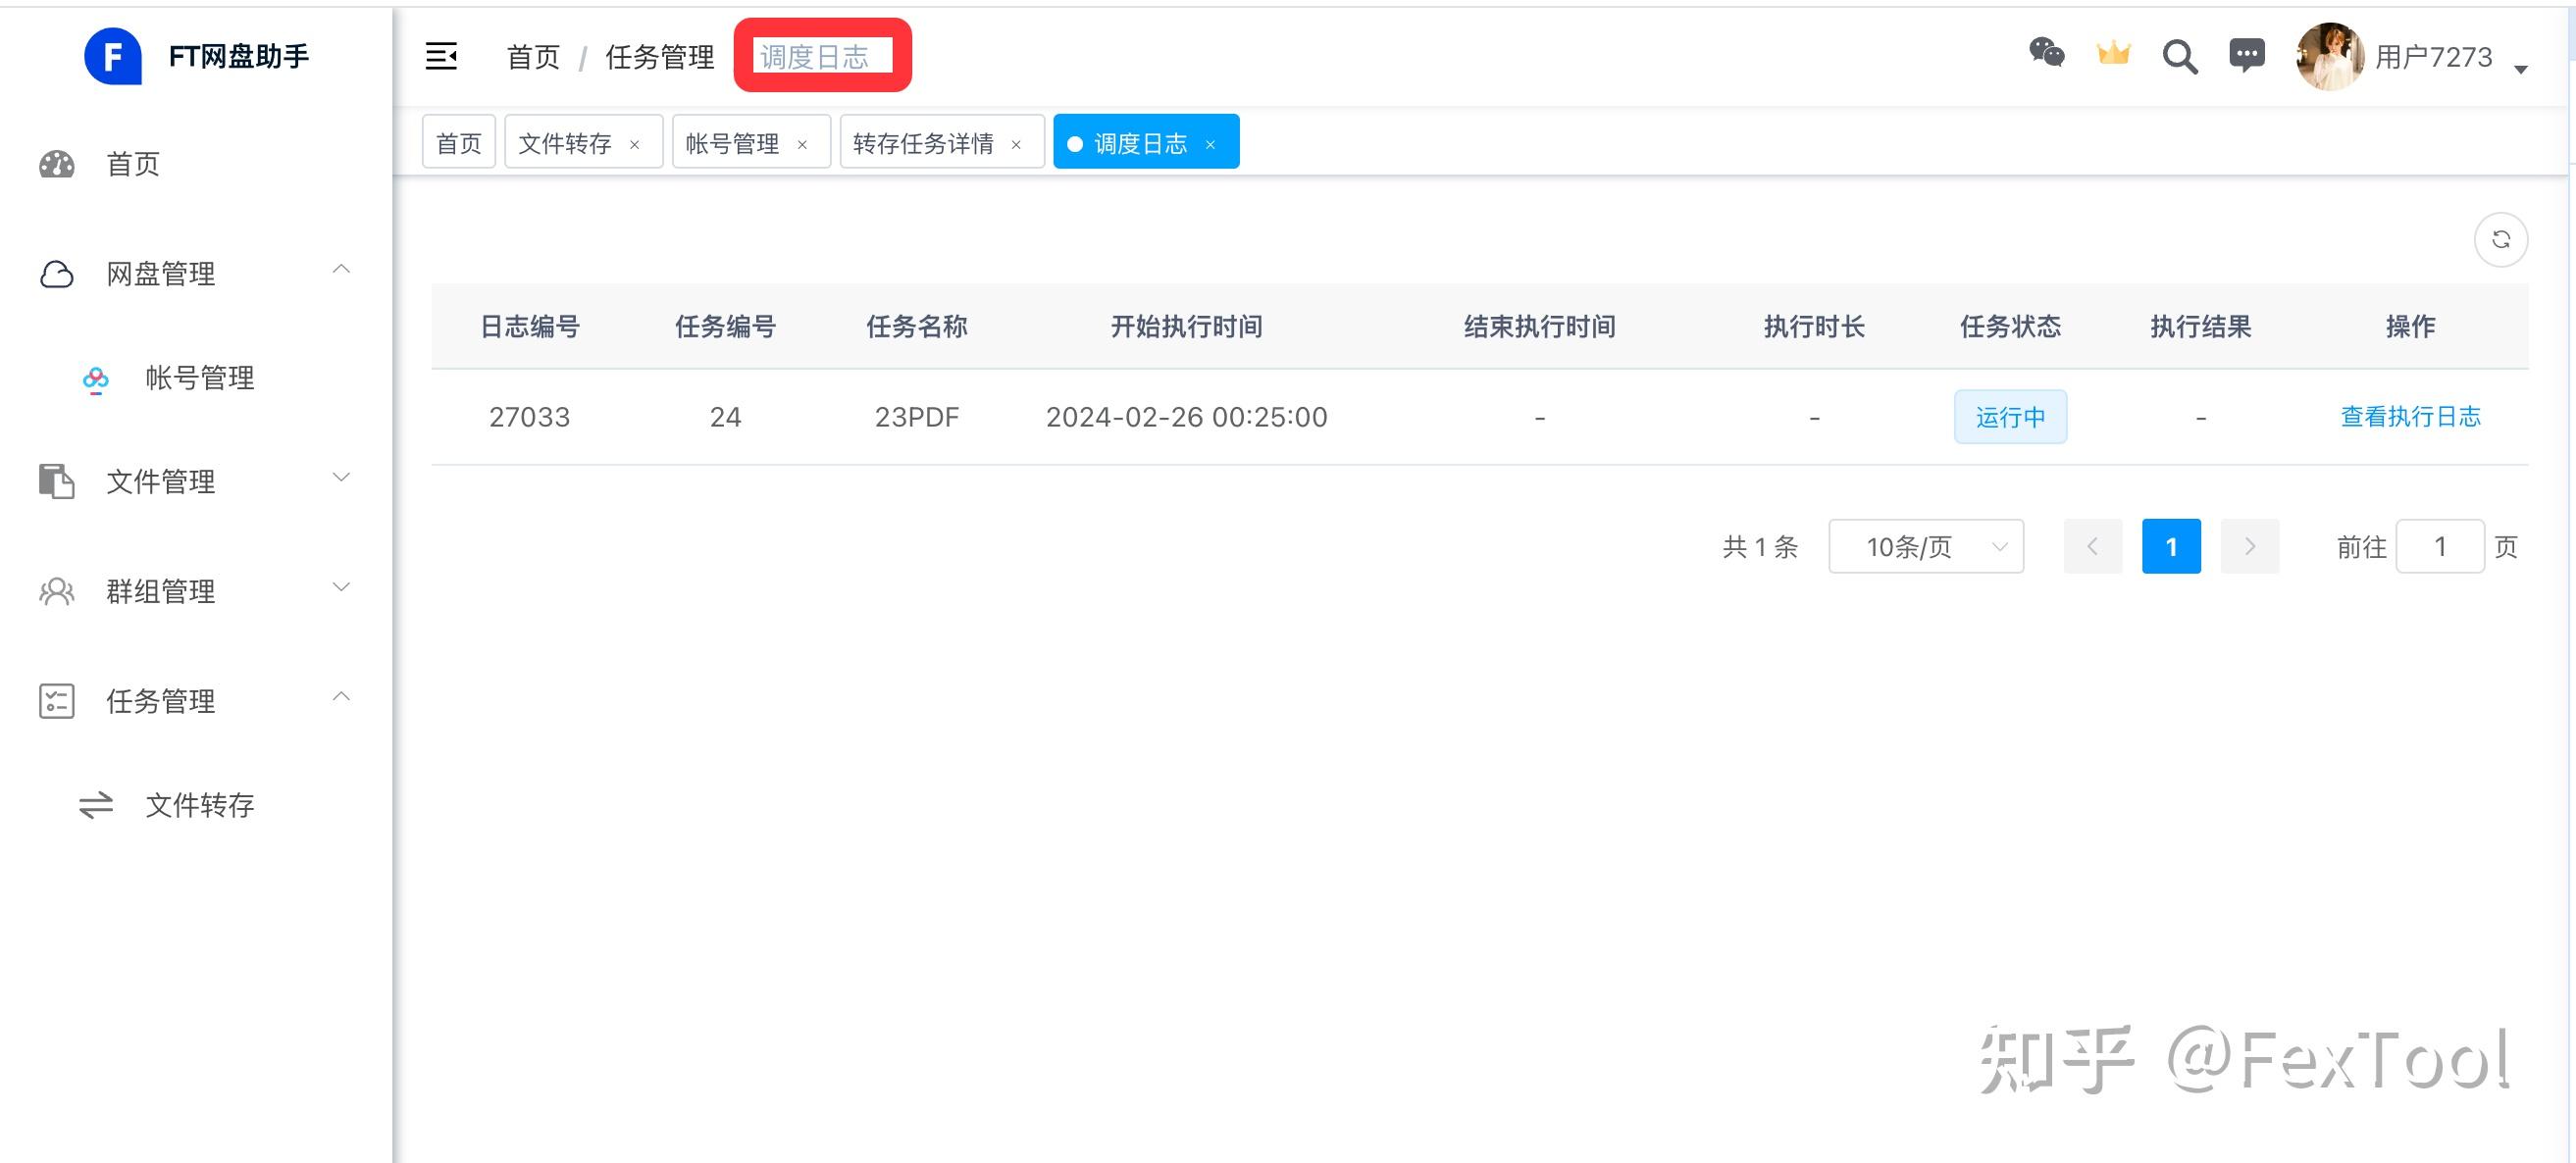Click the 任务编号 column header
Image resolution: width=2576 pixels, height=1163 pixels.
tap(725, 326)
